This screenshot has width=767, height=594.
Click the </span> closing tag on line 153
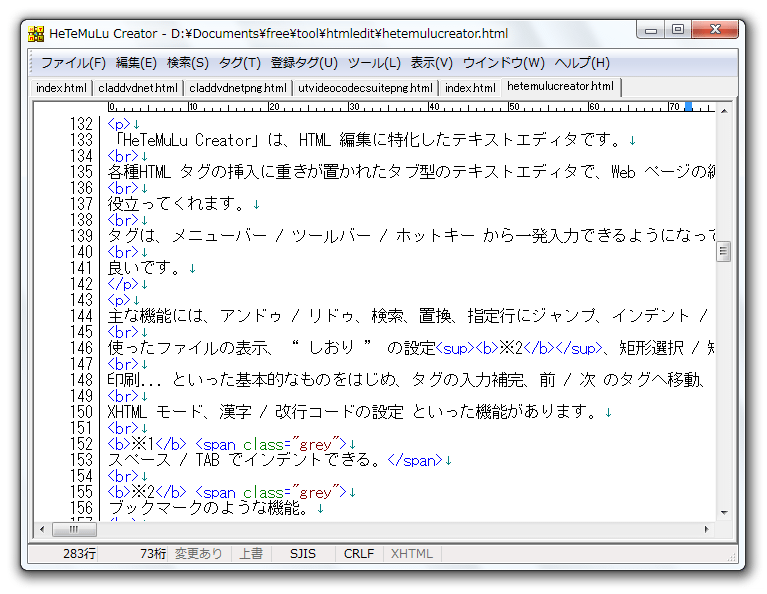point(415,460)
